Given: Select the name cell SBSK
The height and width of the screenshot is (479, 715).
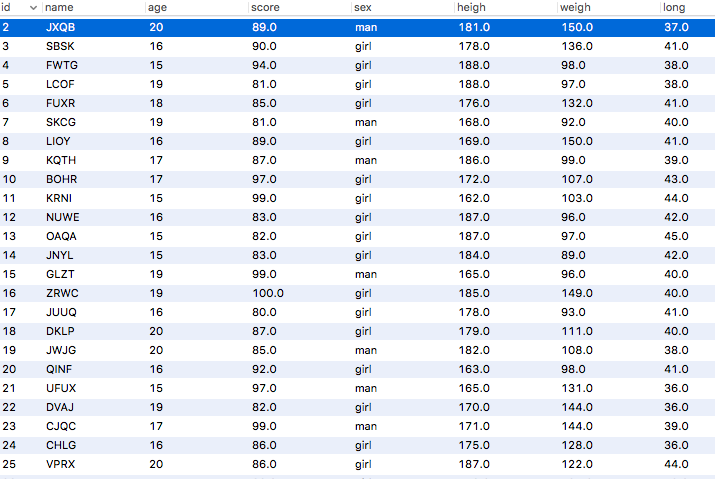Looking at the screenshot, I should point(60,46).
